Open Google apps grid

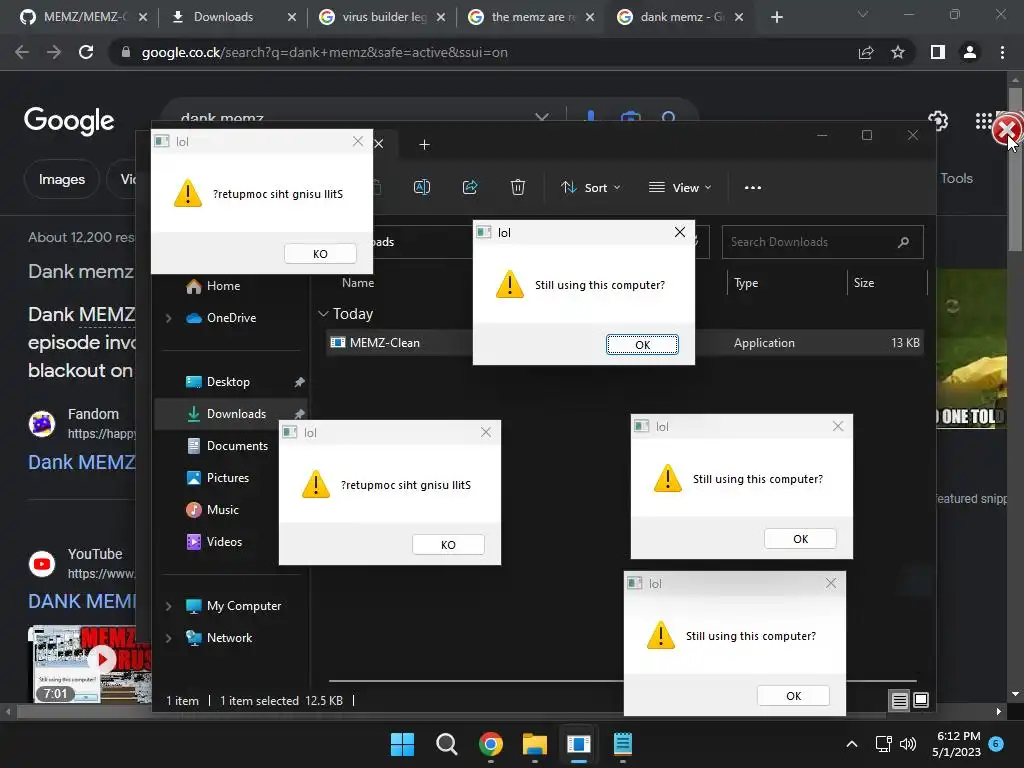click(x=984, y=121)
